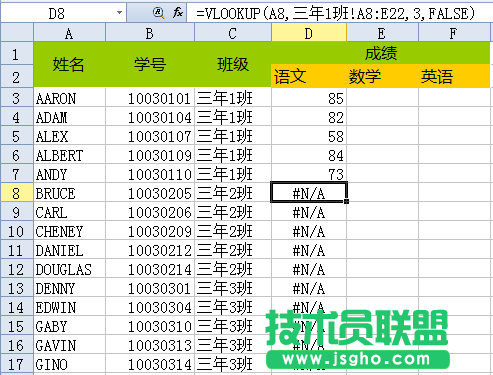Select cell containing AARON
Viewport: 493px width, 375px height.
point(69,98)
